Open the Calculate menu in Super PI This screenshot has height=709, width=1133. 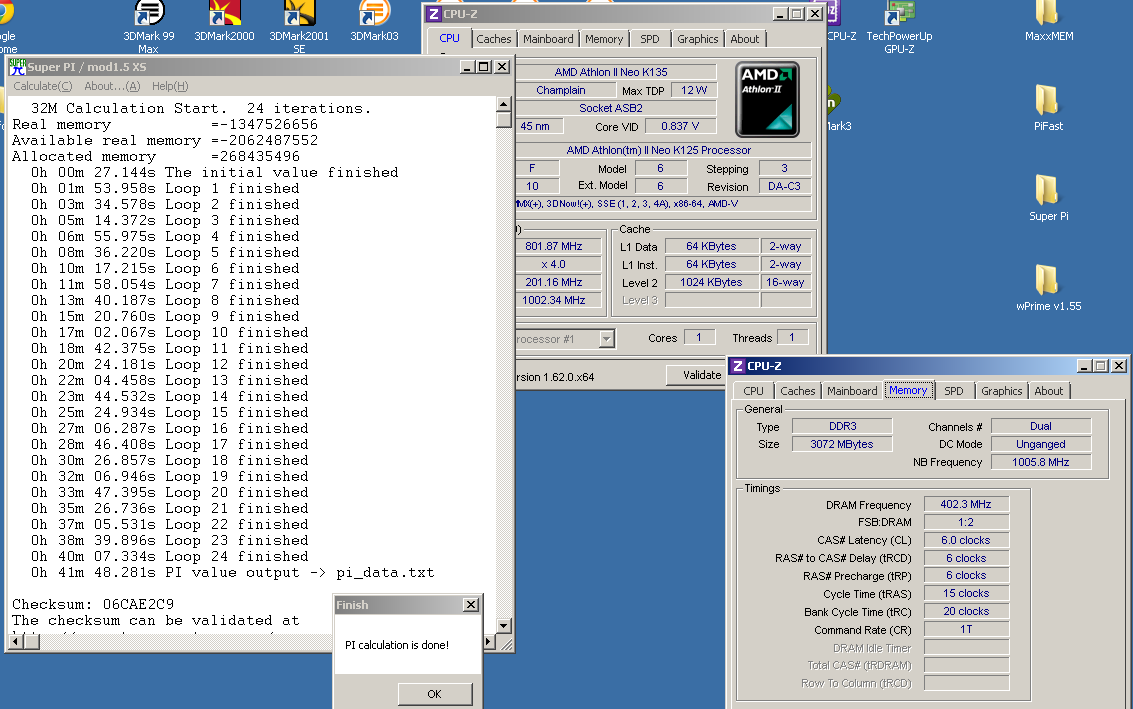point(43,86)
